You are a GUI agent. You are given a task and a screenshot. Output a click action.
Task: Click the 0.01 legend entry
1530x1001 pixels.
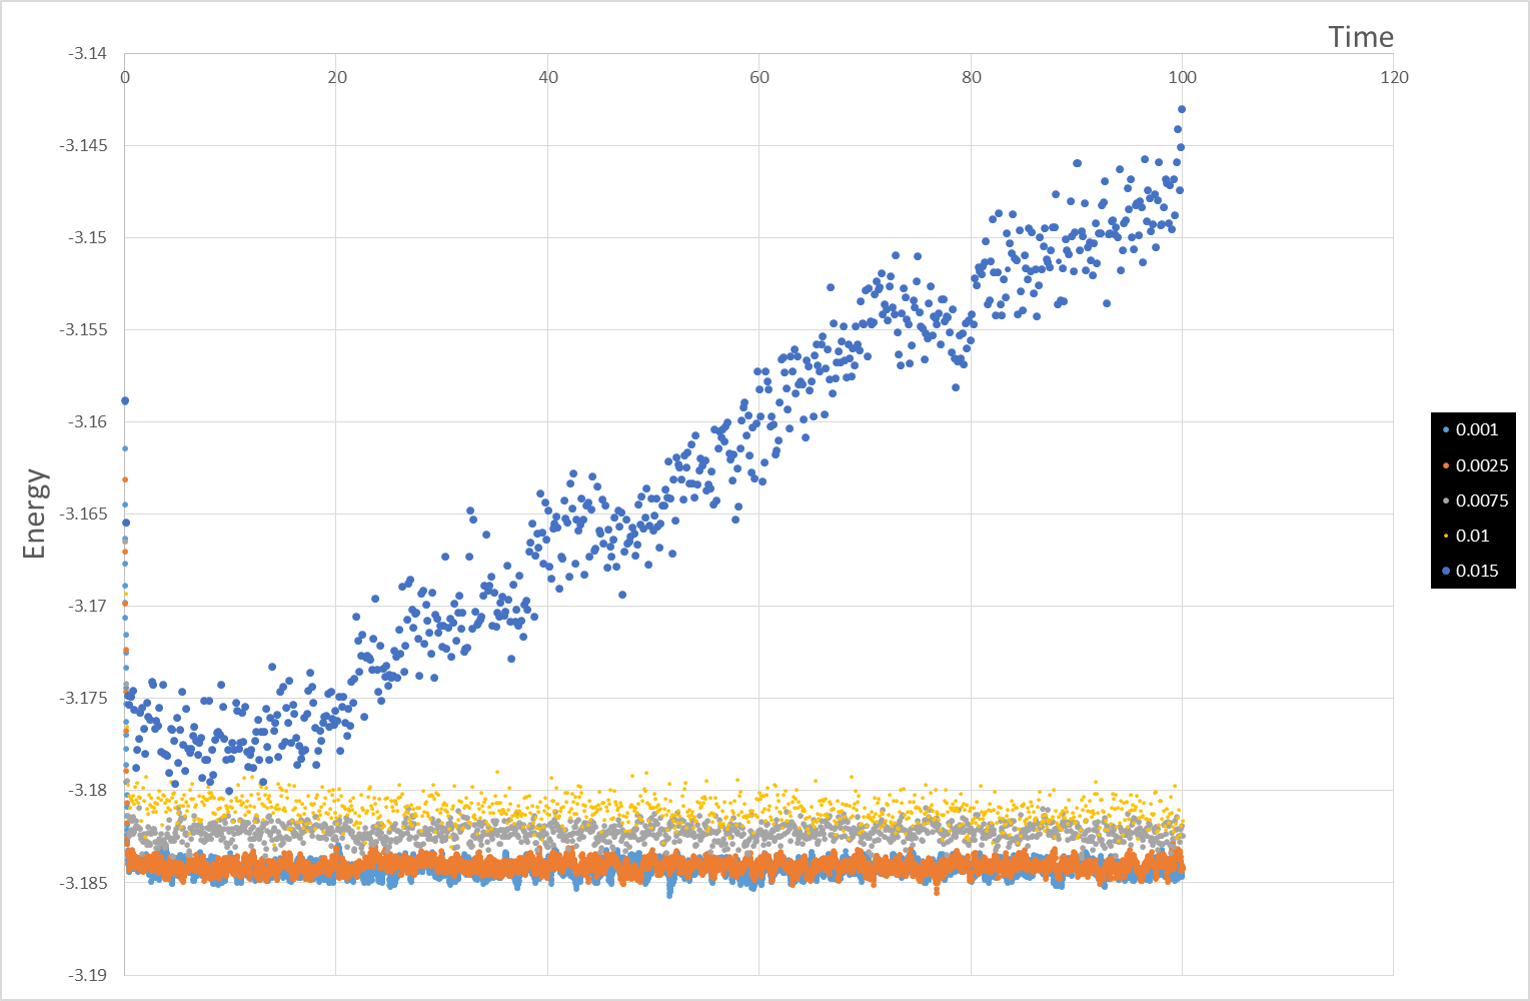1466,536
